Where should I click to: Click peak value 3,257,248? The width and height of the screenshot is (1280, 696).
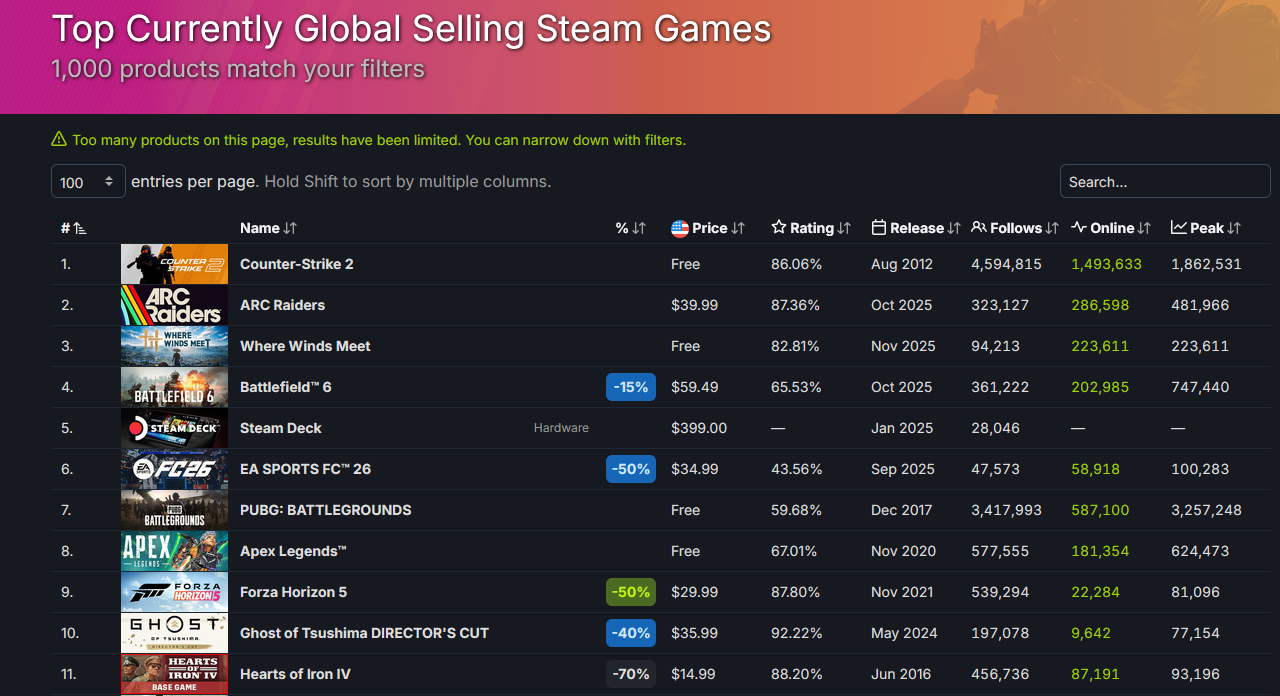click(x=1206, y=510)
